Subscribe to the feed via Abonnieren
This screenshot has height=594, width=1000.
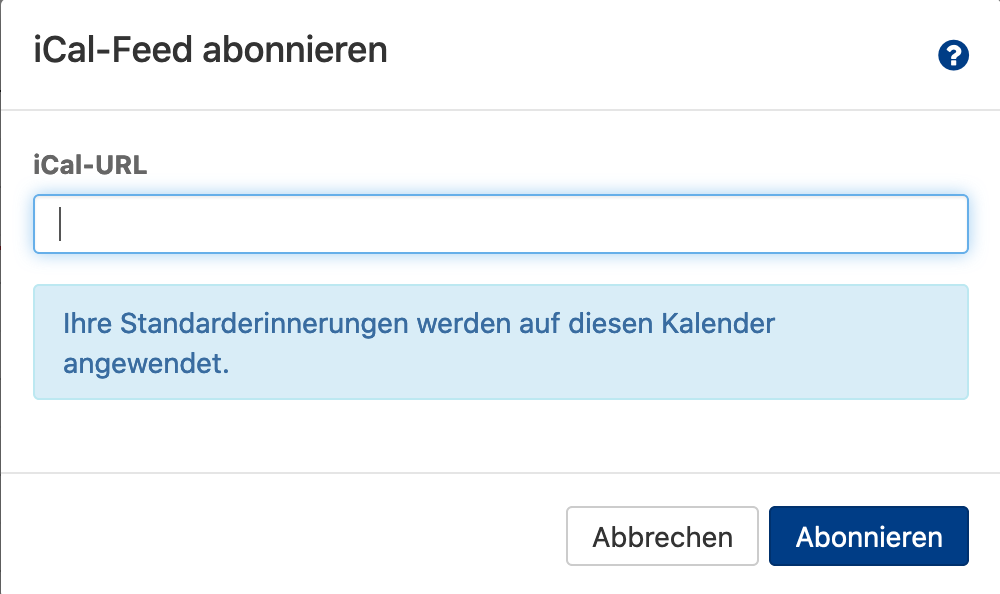tap(868, 537)
